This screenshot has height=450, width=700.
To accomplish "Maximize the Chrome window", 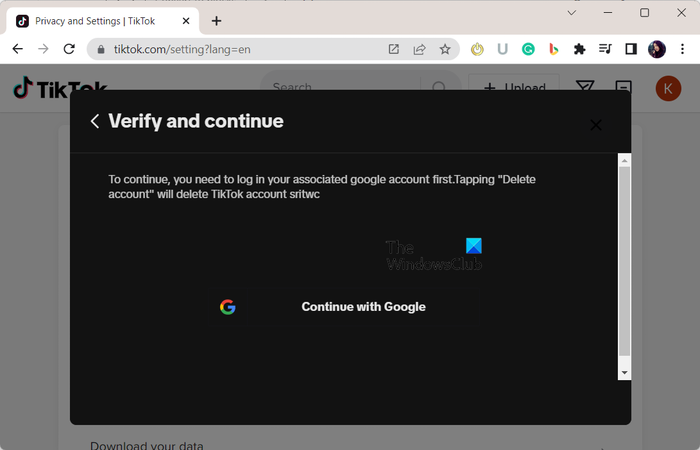I will (x=644, y=12).
